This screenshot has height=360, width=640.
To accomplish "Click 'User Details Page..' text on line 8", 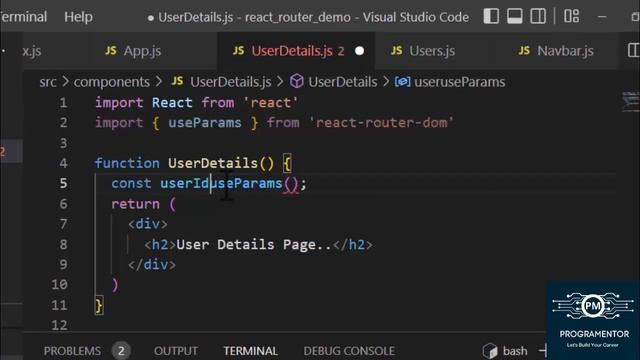I will tap(253, 244).
